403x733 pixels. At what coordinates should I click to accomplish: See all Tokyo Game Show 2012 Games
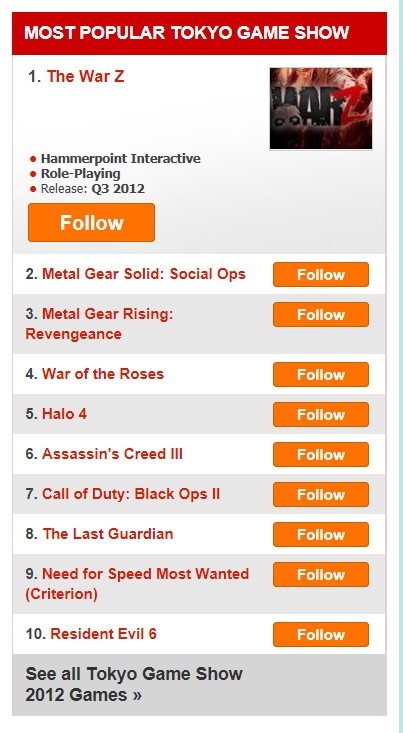134,684
